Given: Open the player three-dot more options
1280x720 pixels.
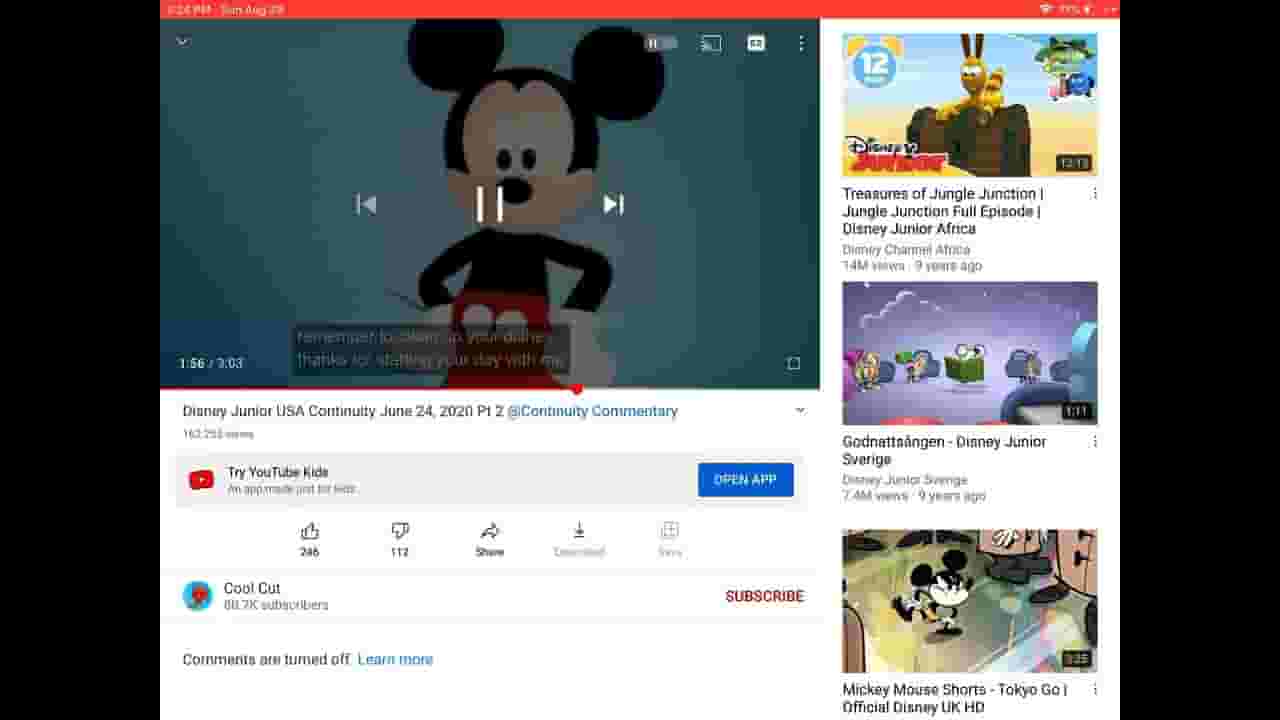Looking at the screenshot, I should pos(801,43).
